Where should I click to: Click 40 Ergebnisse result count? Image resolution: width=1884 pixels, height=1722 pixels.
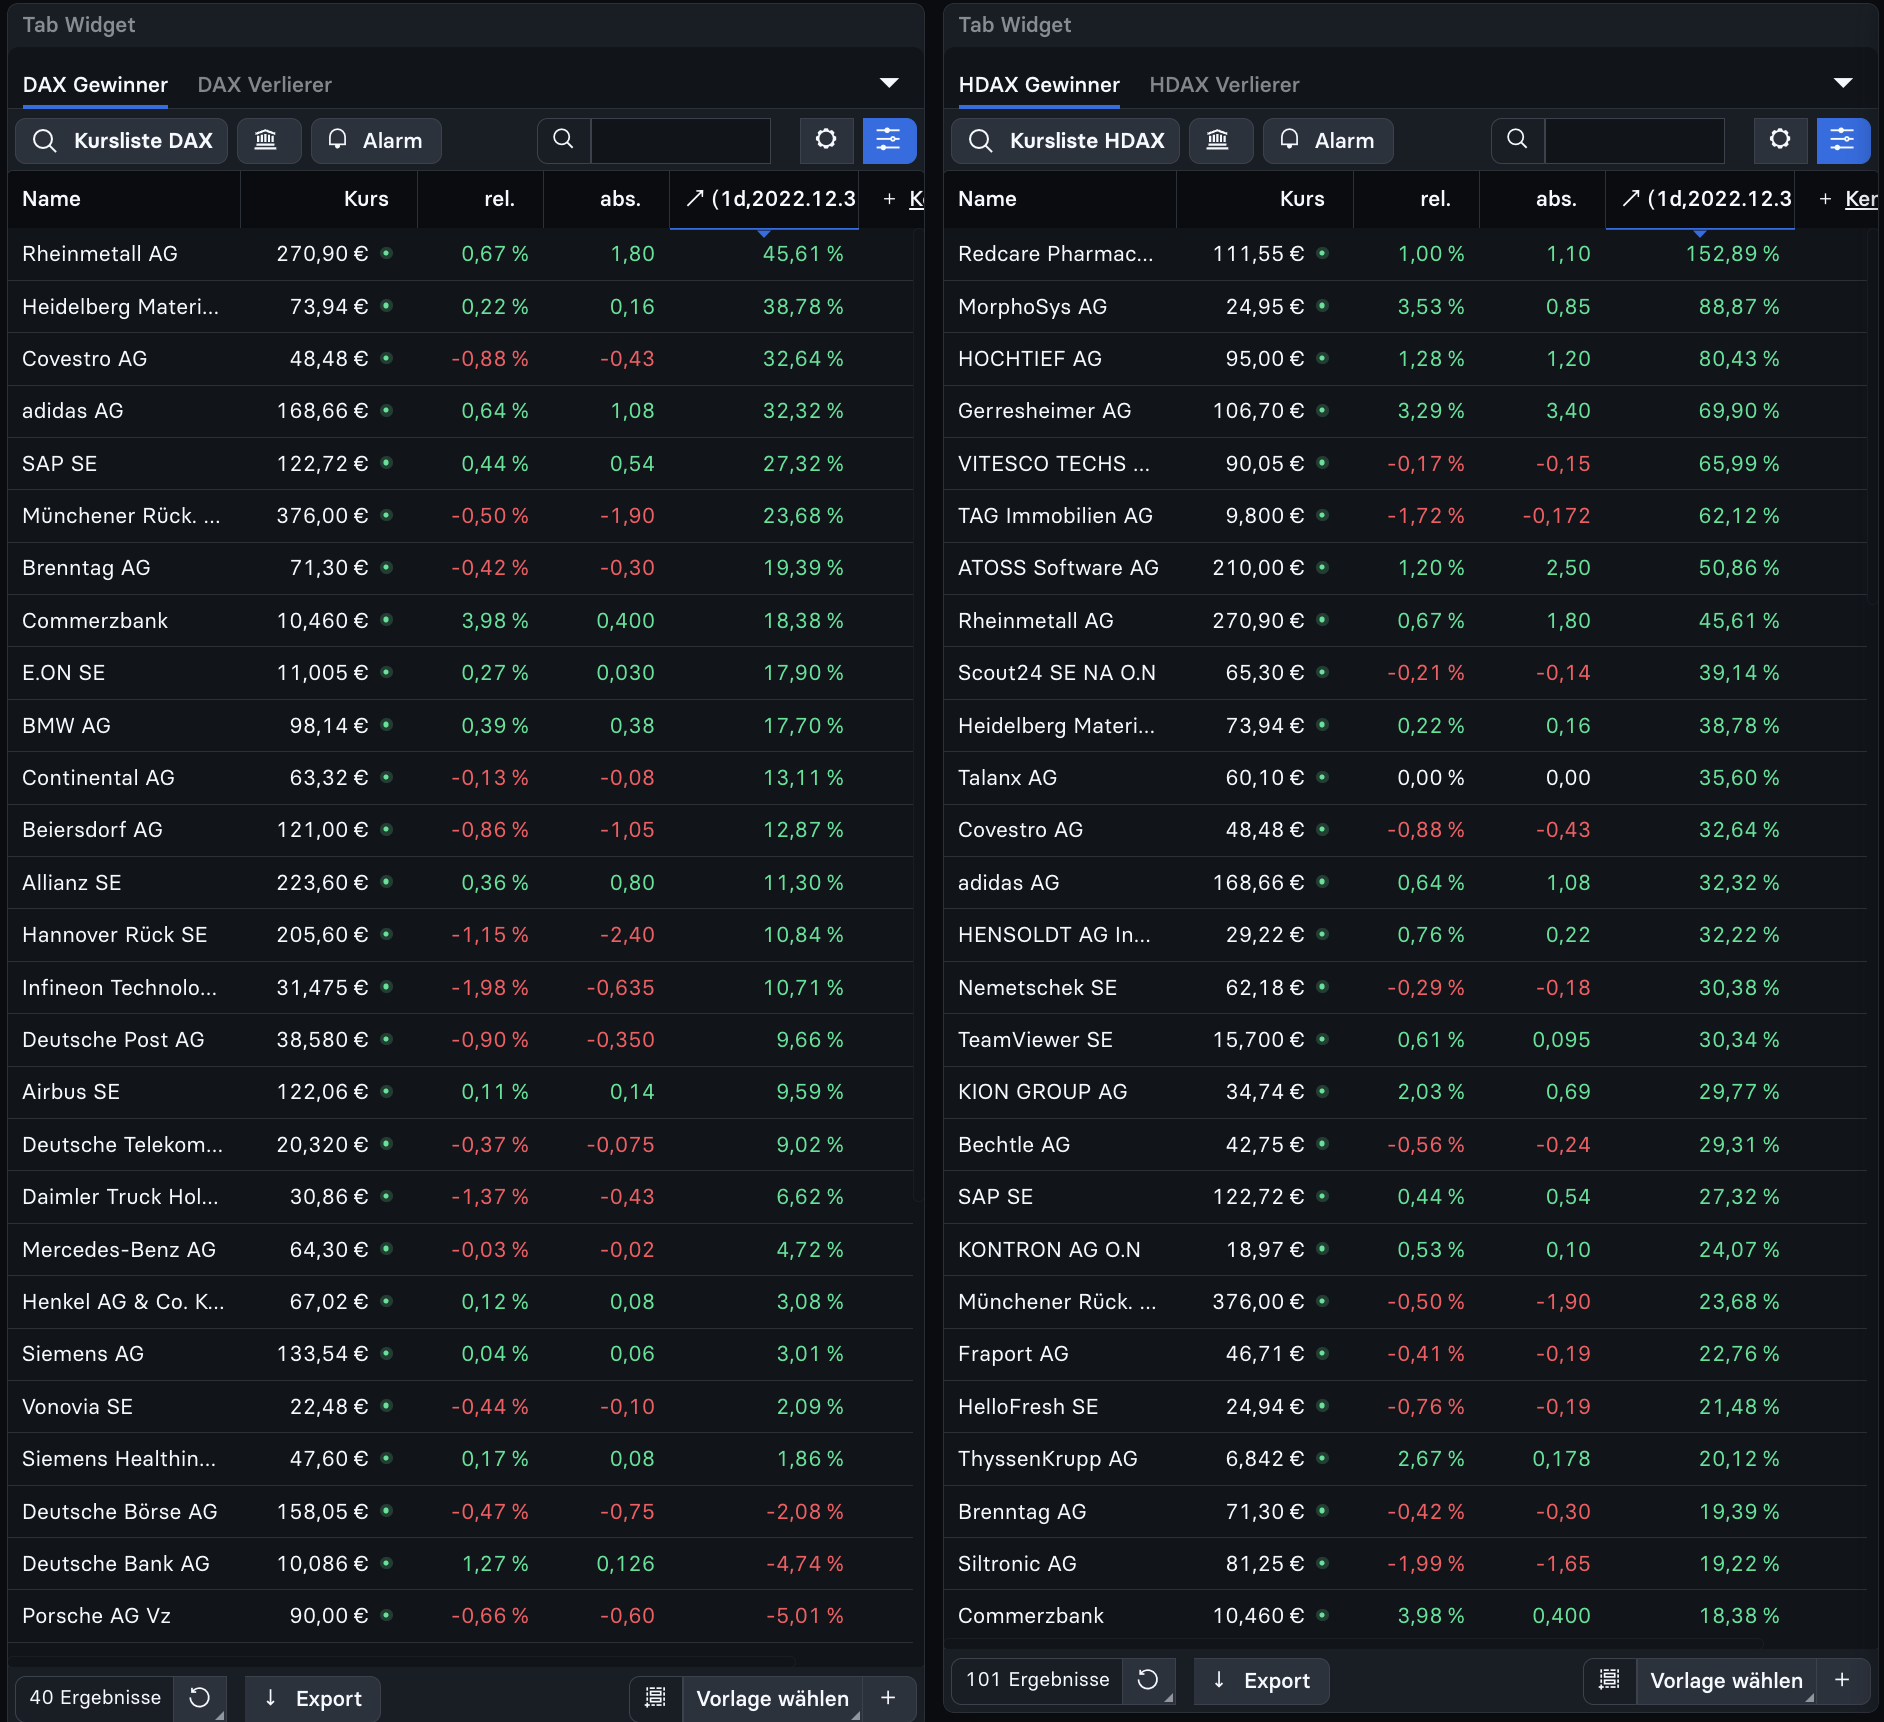pos(95,1698)
